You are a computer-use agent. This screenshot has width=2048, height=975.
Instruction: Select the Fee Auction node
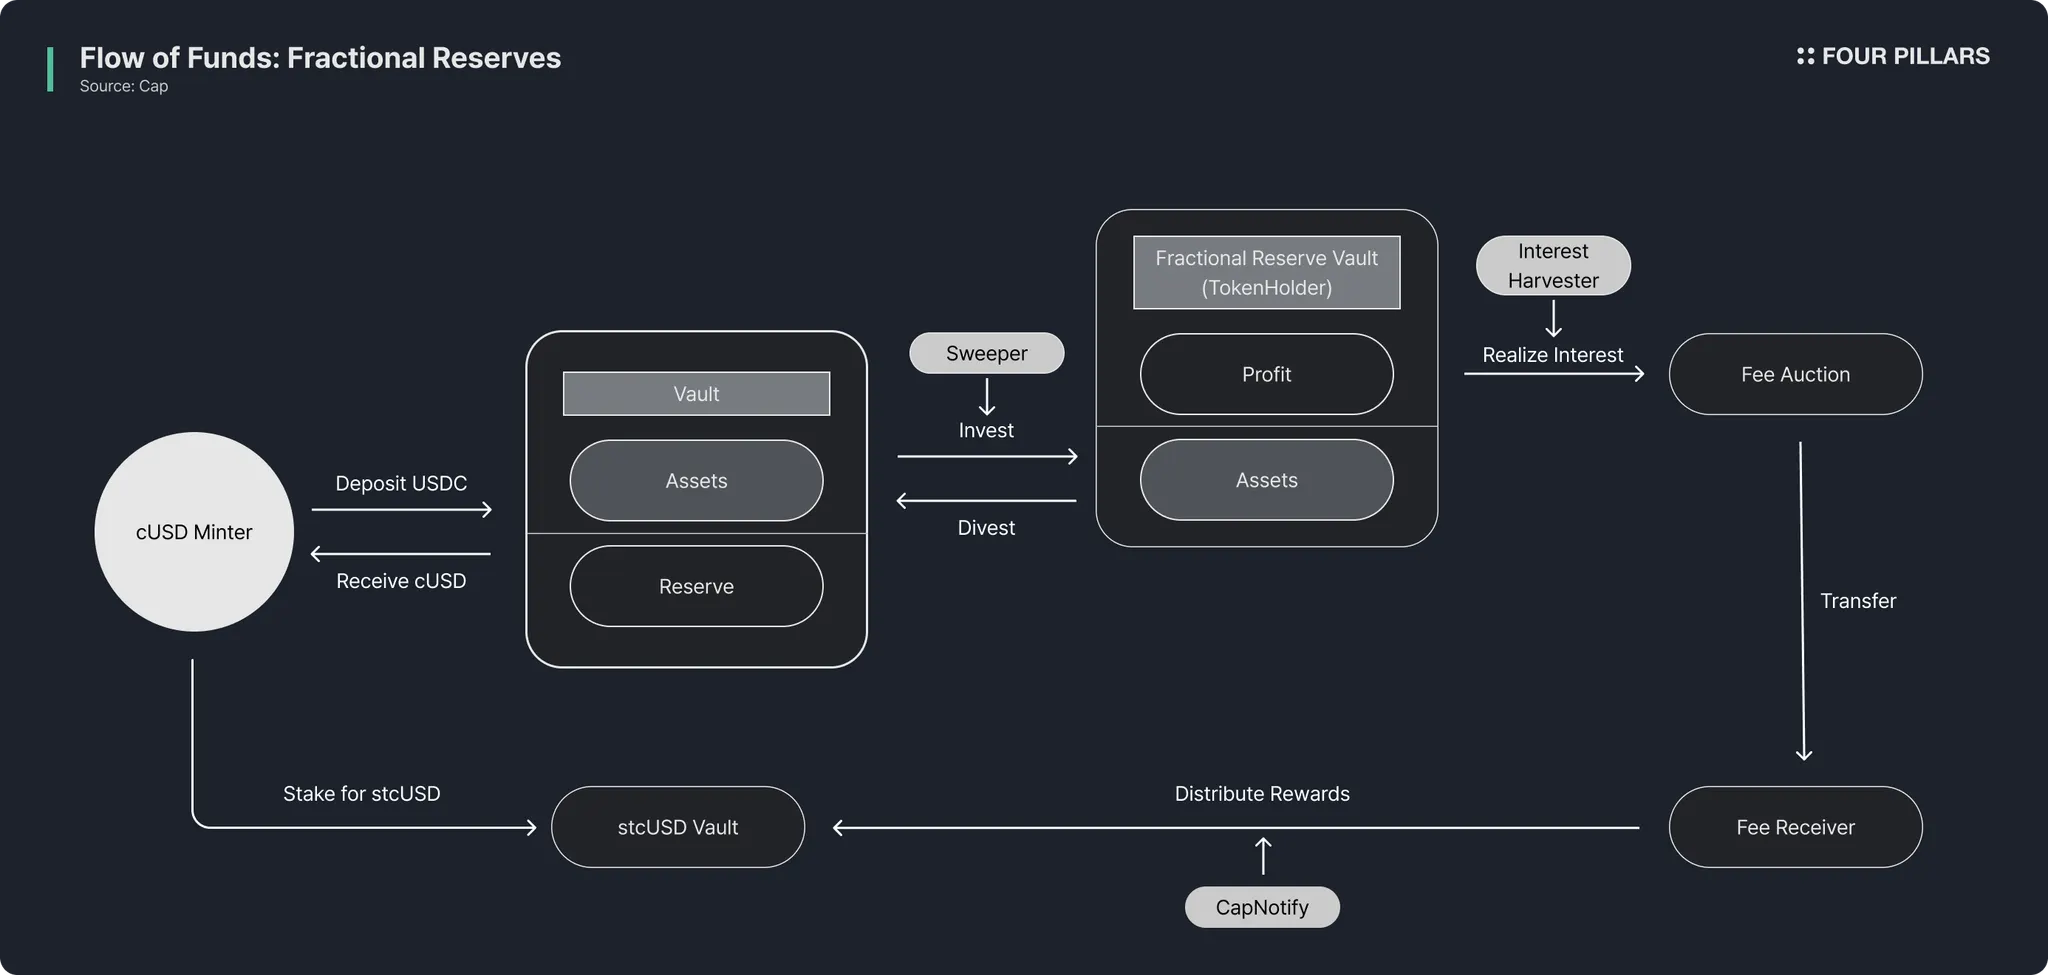pyautogui.click(x=1795, y=374)
